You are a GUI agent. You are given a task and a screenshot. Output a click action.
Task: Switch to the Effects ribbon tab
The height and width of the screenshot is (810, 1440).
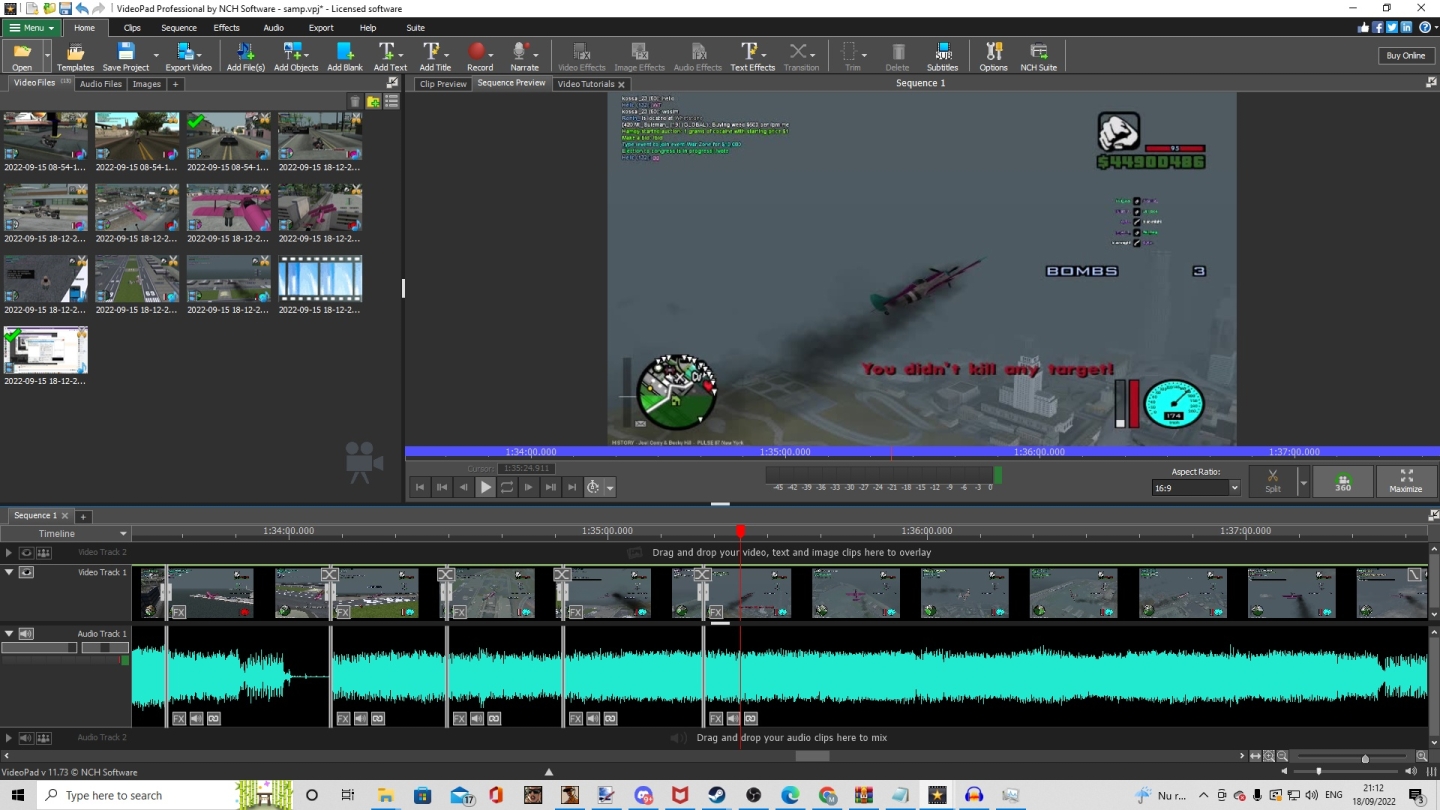click(227, 28)
